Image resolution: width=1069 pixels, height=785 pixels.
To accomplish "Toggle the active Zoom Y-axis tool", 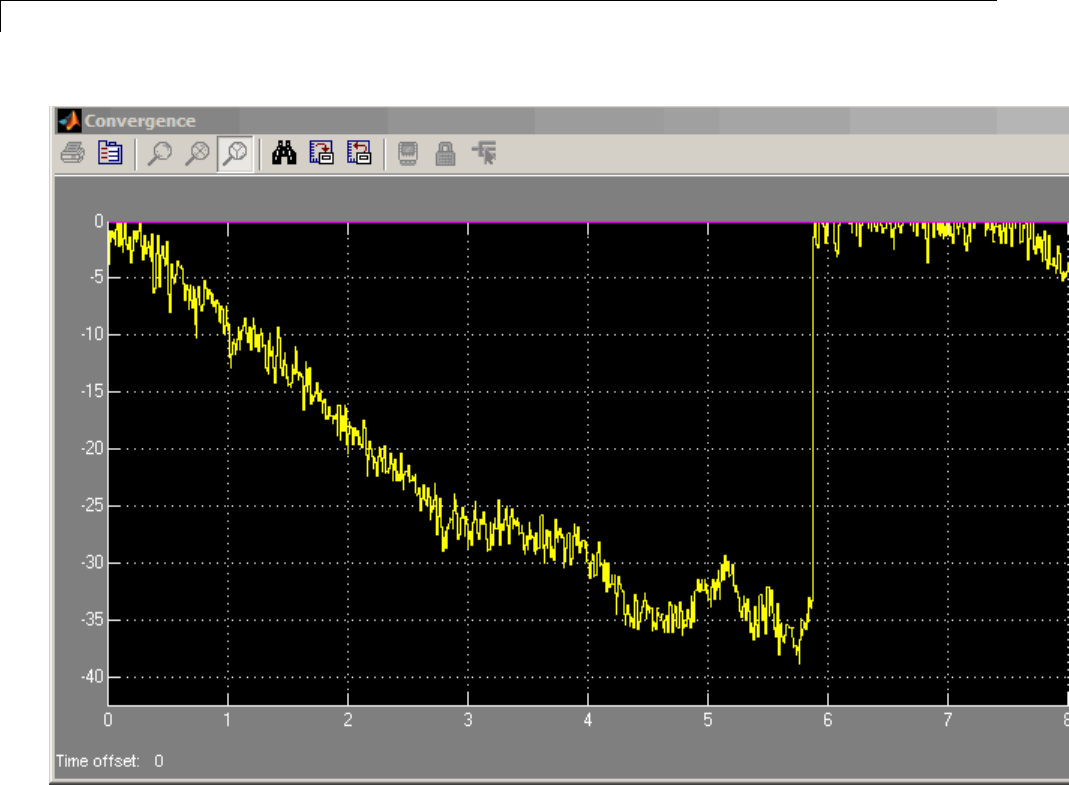I will pos(235,153).
